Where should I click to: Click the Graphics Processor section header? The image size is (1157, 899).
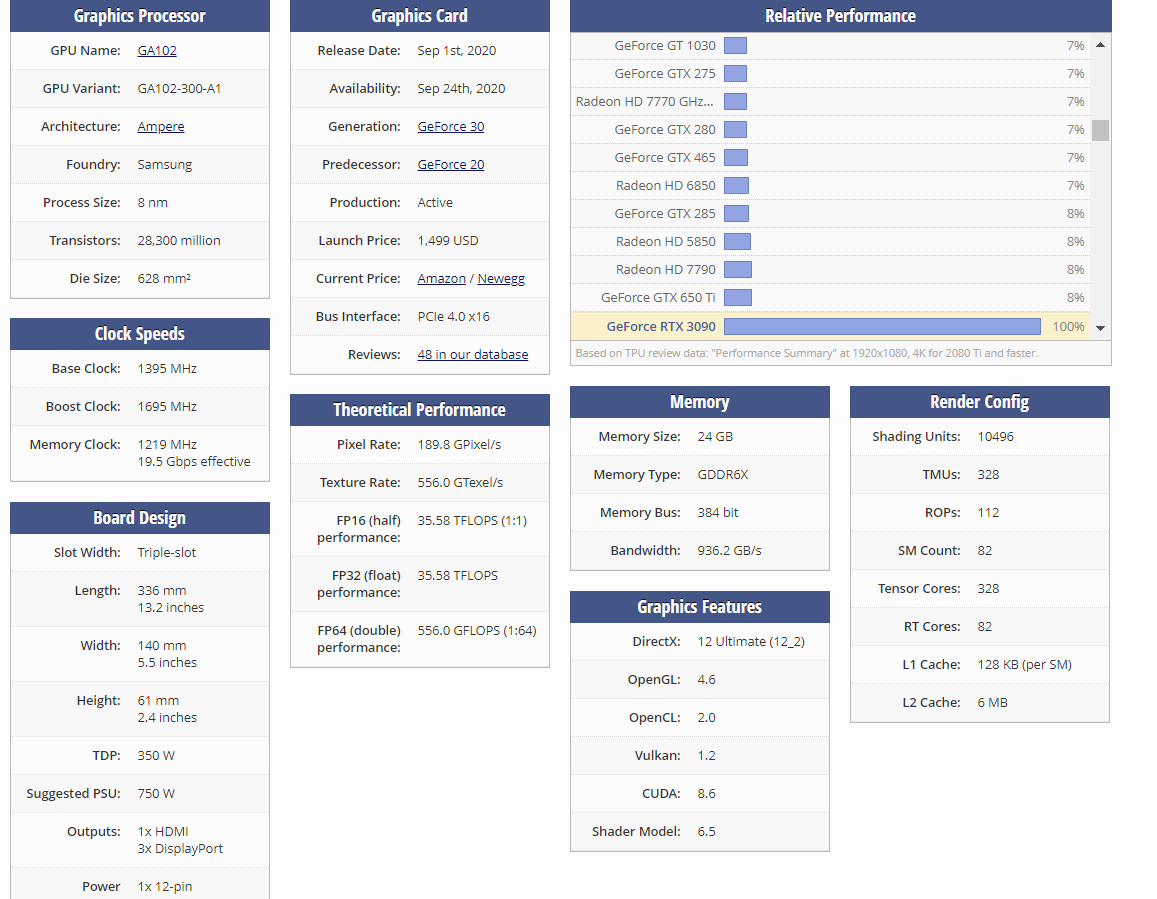139,16
